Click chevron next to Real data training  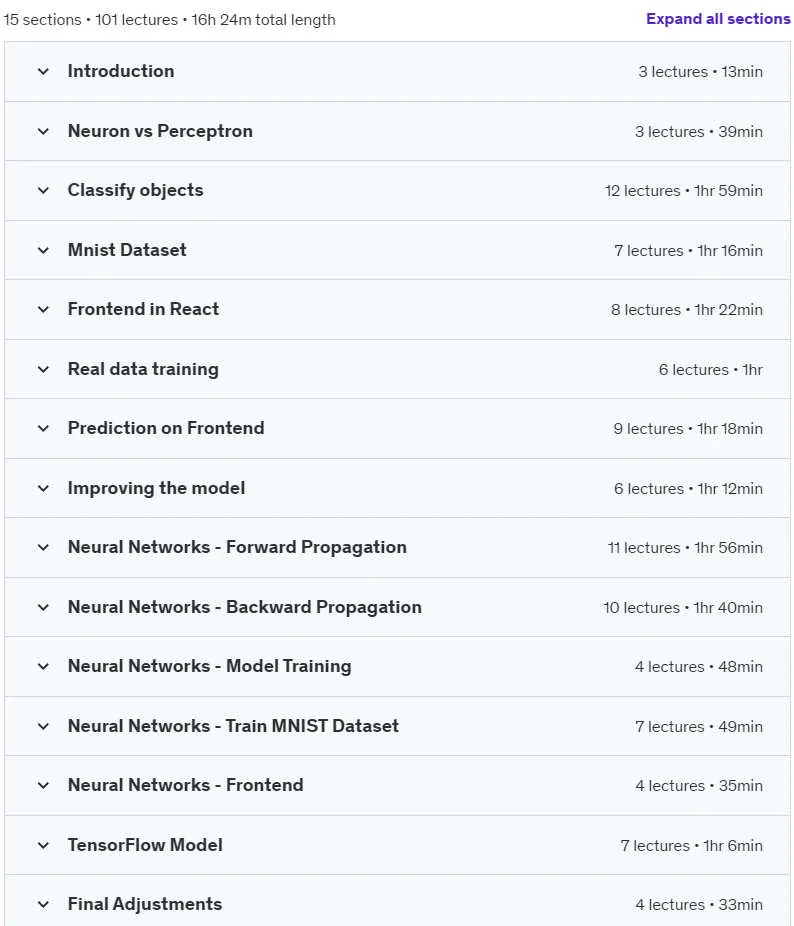coord(43,369)
